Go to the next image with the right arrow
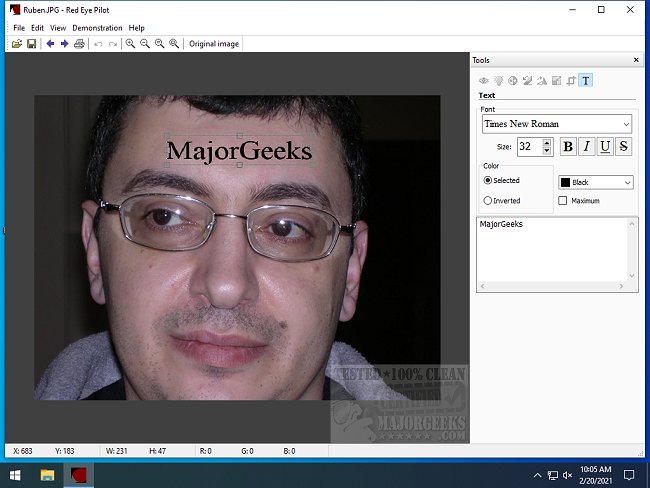The width and height of the screenshot is (650, 488). click(x=64, y=44)
